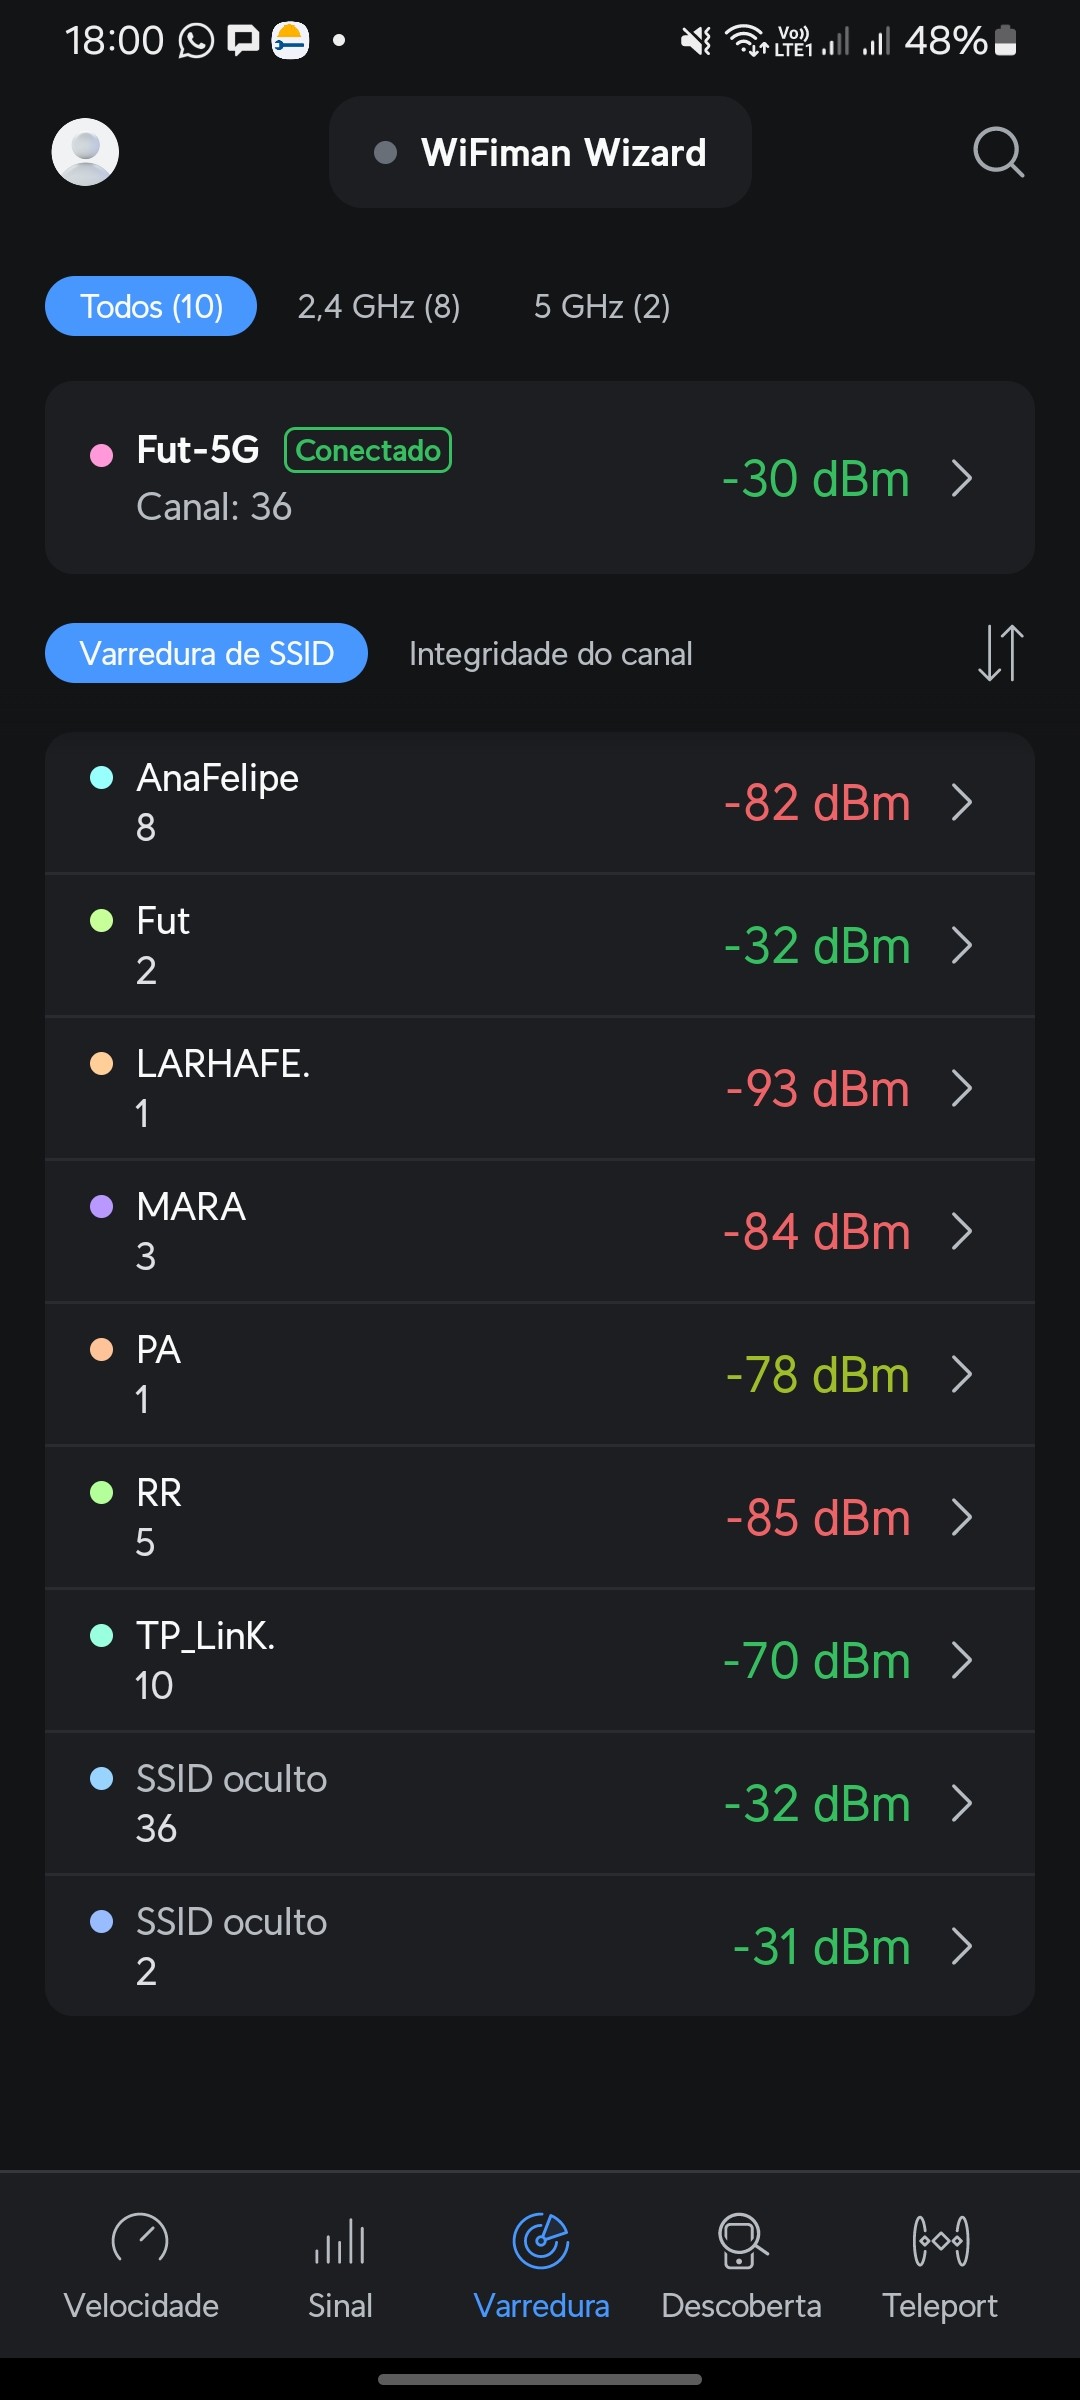This screenshot has width=1080, height=2400.
Task: Open the Teleport icon
Action: pos(940,2240)
